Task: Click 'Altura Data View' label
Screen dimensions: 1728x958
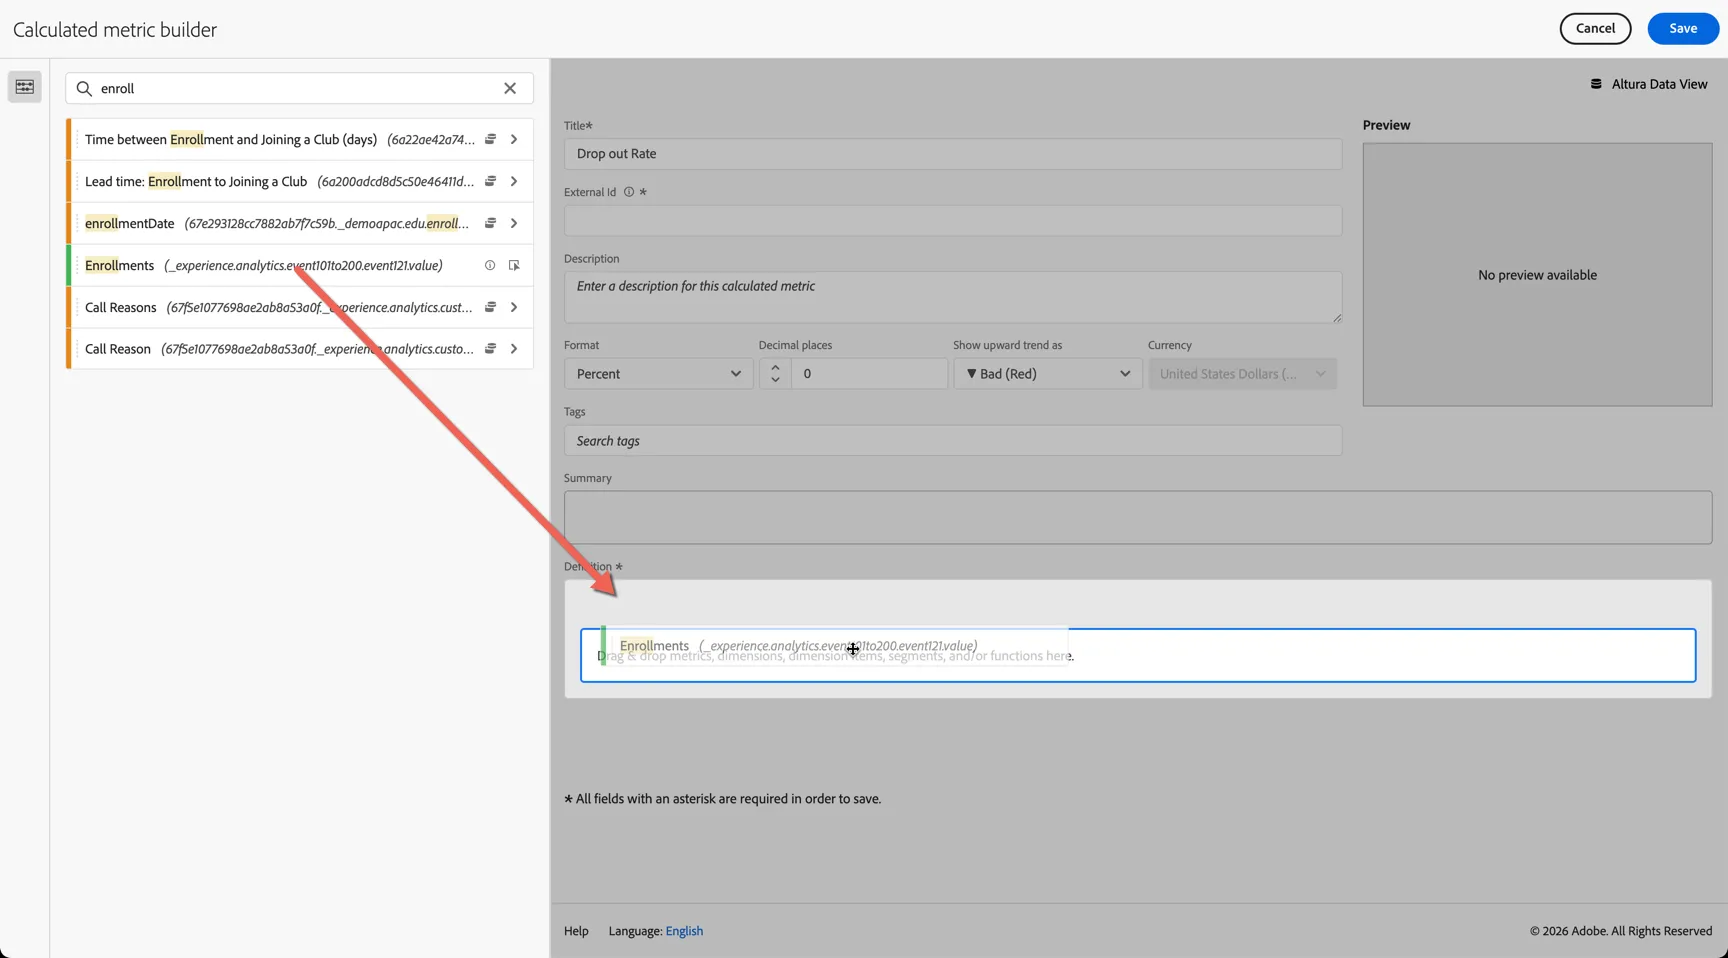Action: click(1659, 84)
